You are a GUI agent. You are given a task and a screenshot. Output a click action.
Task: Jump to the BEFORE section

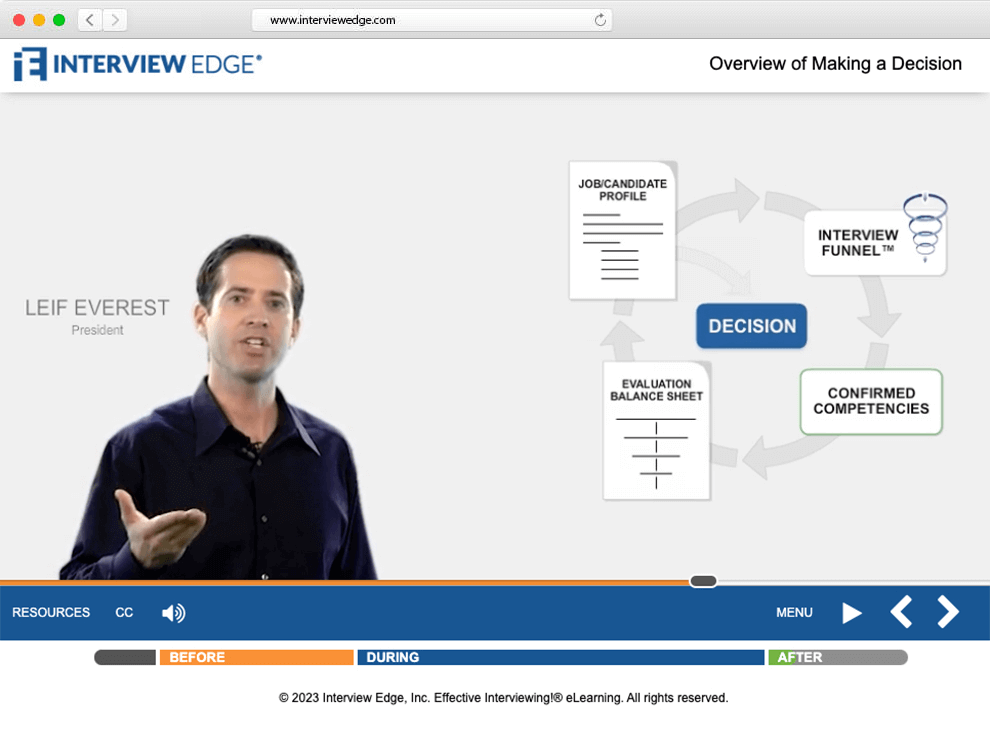click(x=256, y=658)
